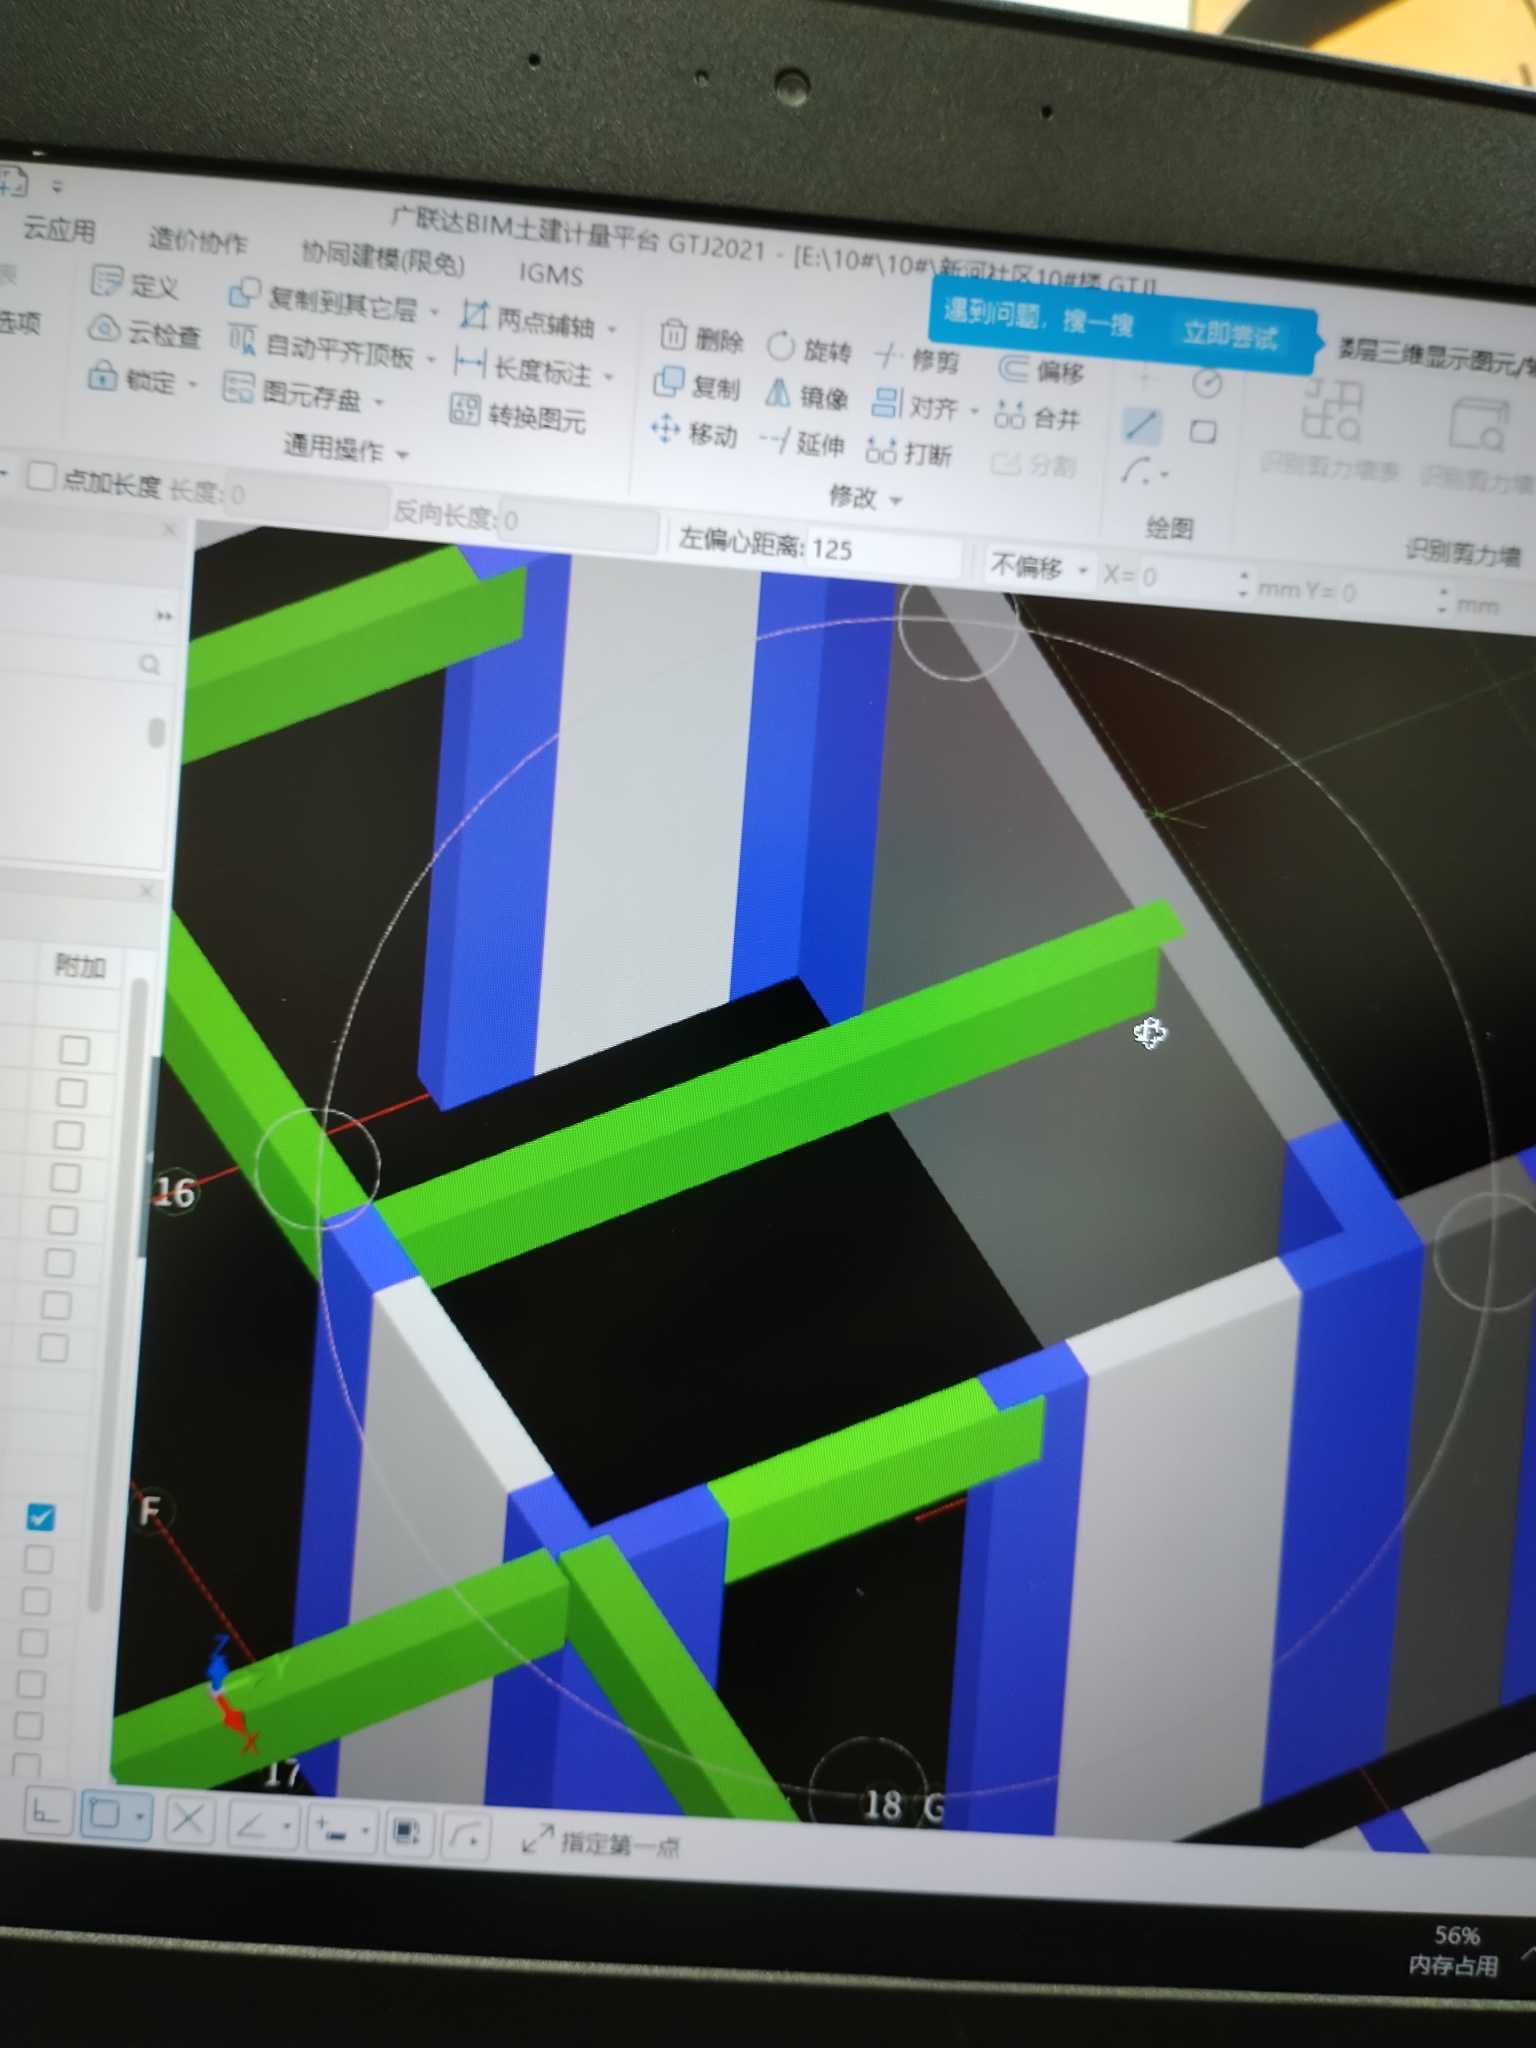Select the three-point arc draw tool
Image resolution: width=1536 pixels, height=2048 pixels.
[1138, 469]
